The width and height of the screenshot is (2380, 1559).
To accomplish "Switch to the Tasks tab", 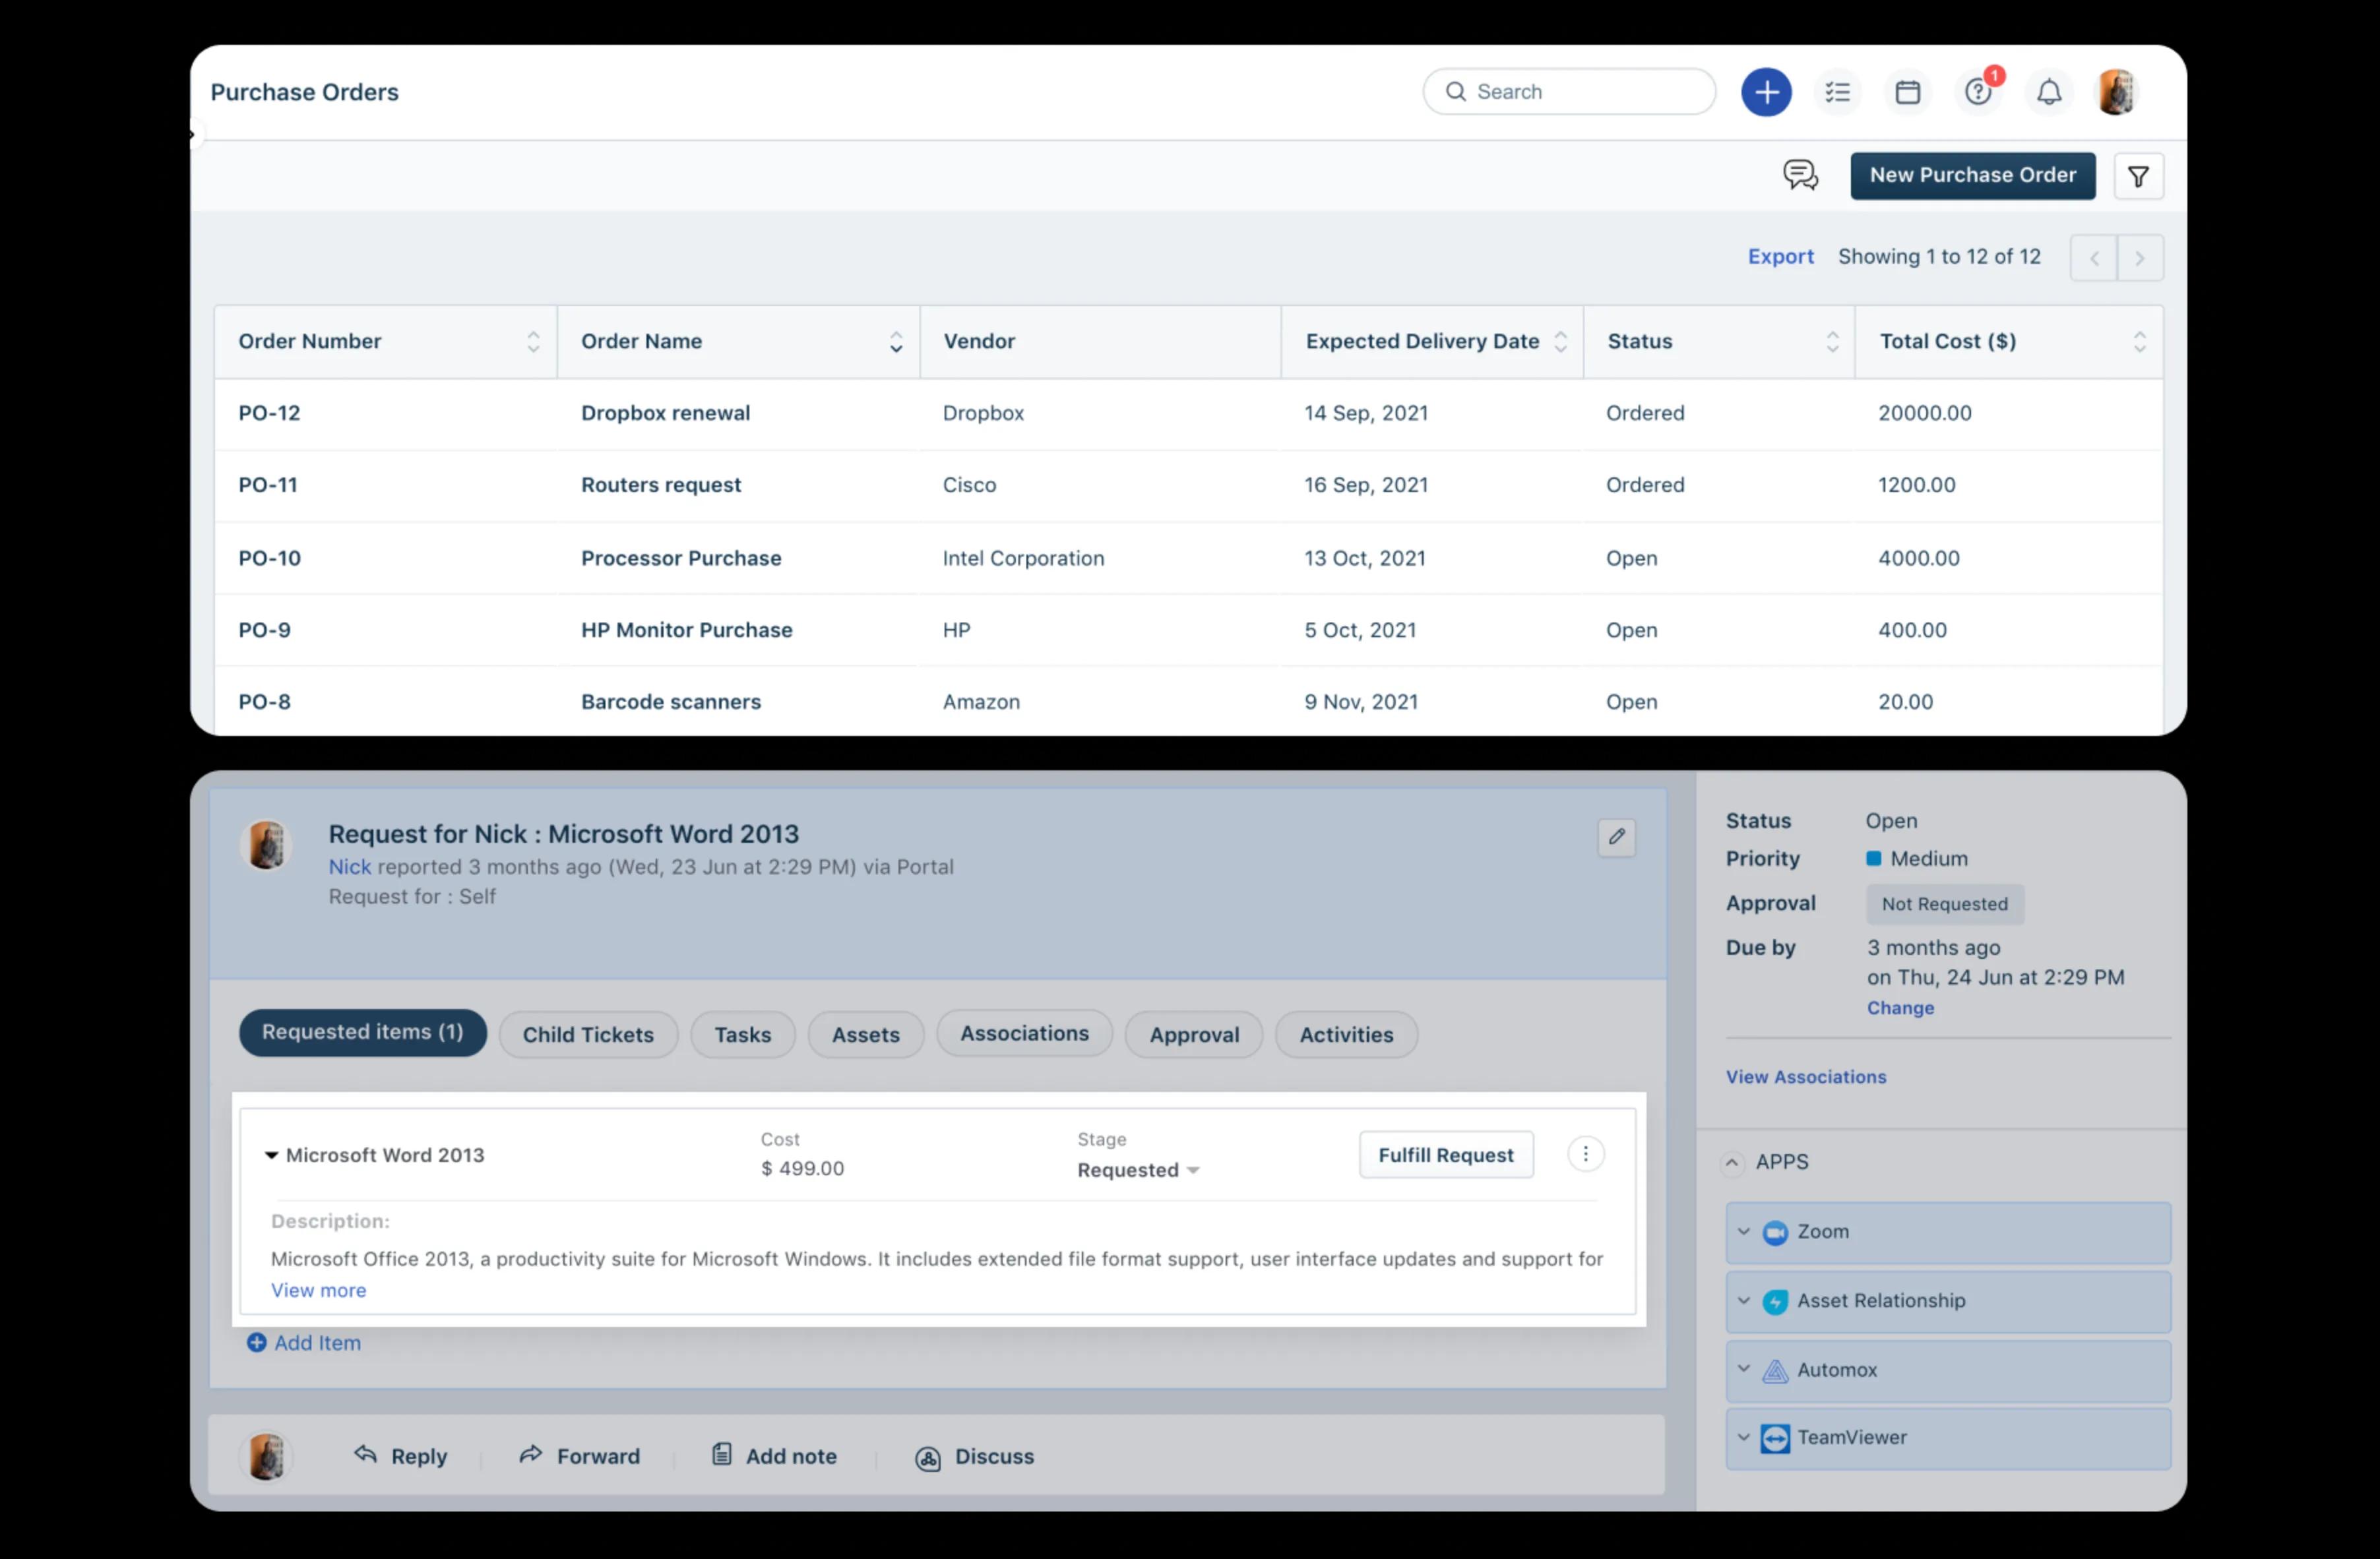I will click(x=742, y=1034).
